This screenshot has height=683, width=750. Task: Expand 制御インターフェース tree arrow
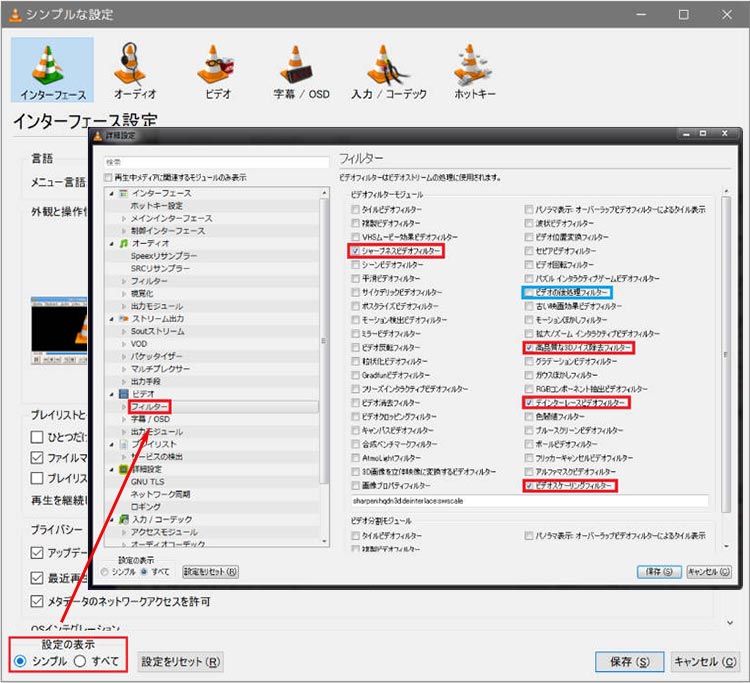coord(124,231)
